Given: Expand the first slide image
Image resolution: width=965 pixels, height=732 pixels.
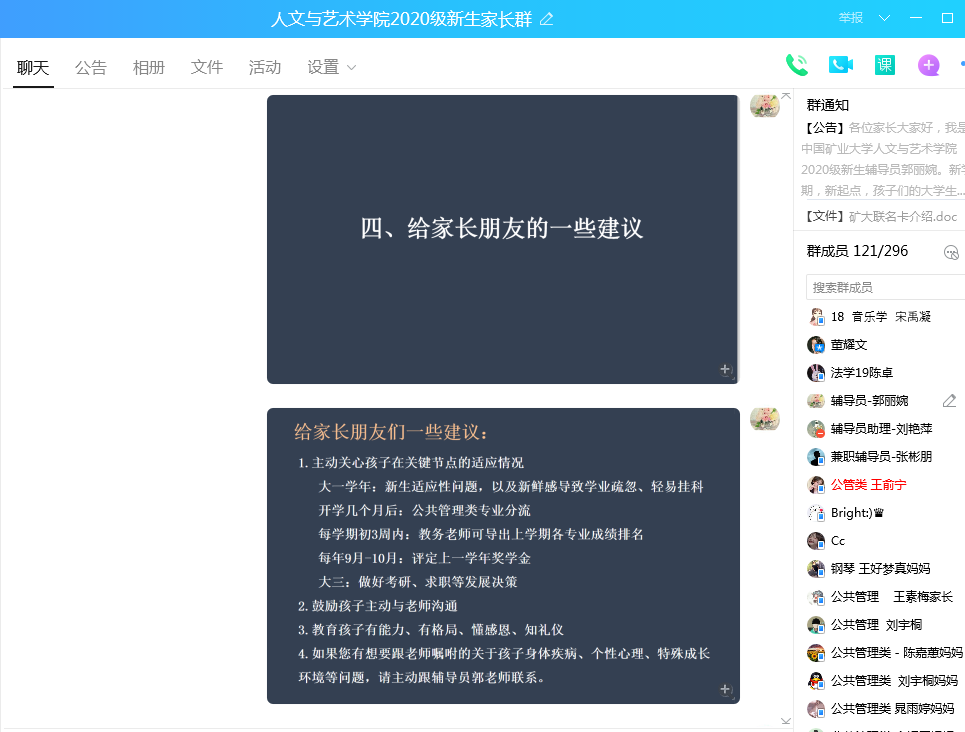Looking at the screenshot, I should pyautogui.click(x=726, y=370).
